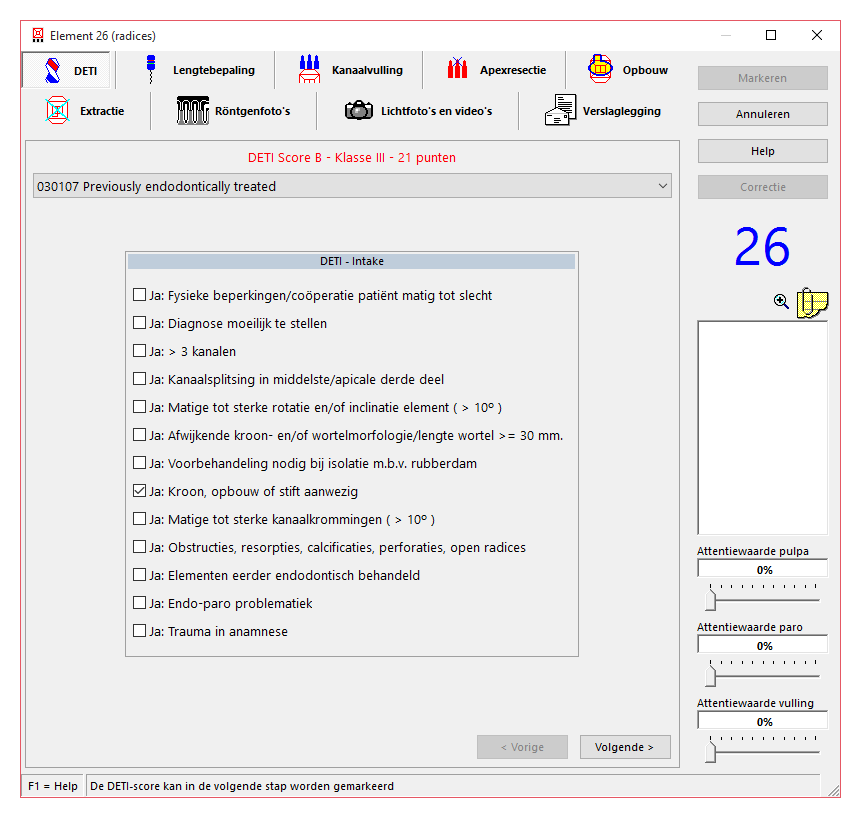Tick the 'Trauma in anamnese' checkbox
This screenshot has width=861, height=818.
(140, 632)
